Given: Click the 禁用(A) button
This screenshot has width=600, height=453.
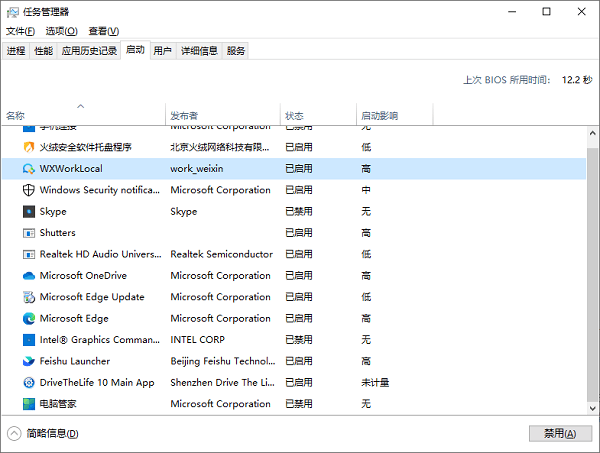Looking at the screenshot, I should [553, 433].
